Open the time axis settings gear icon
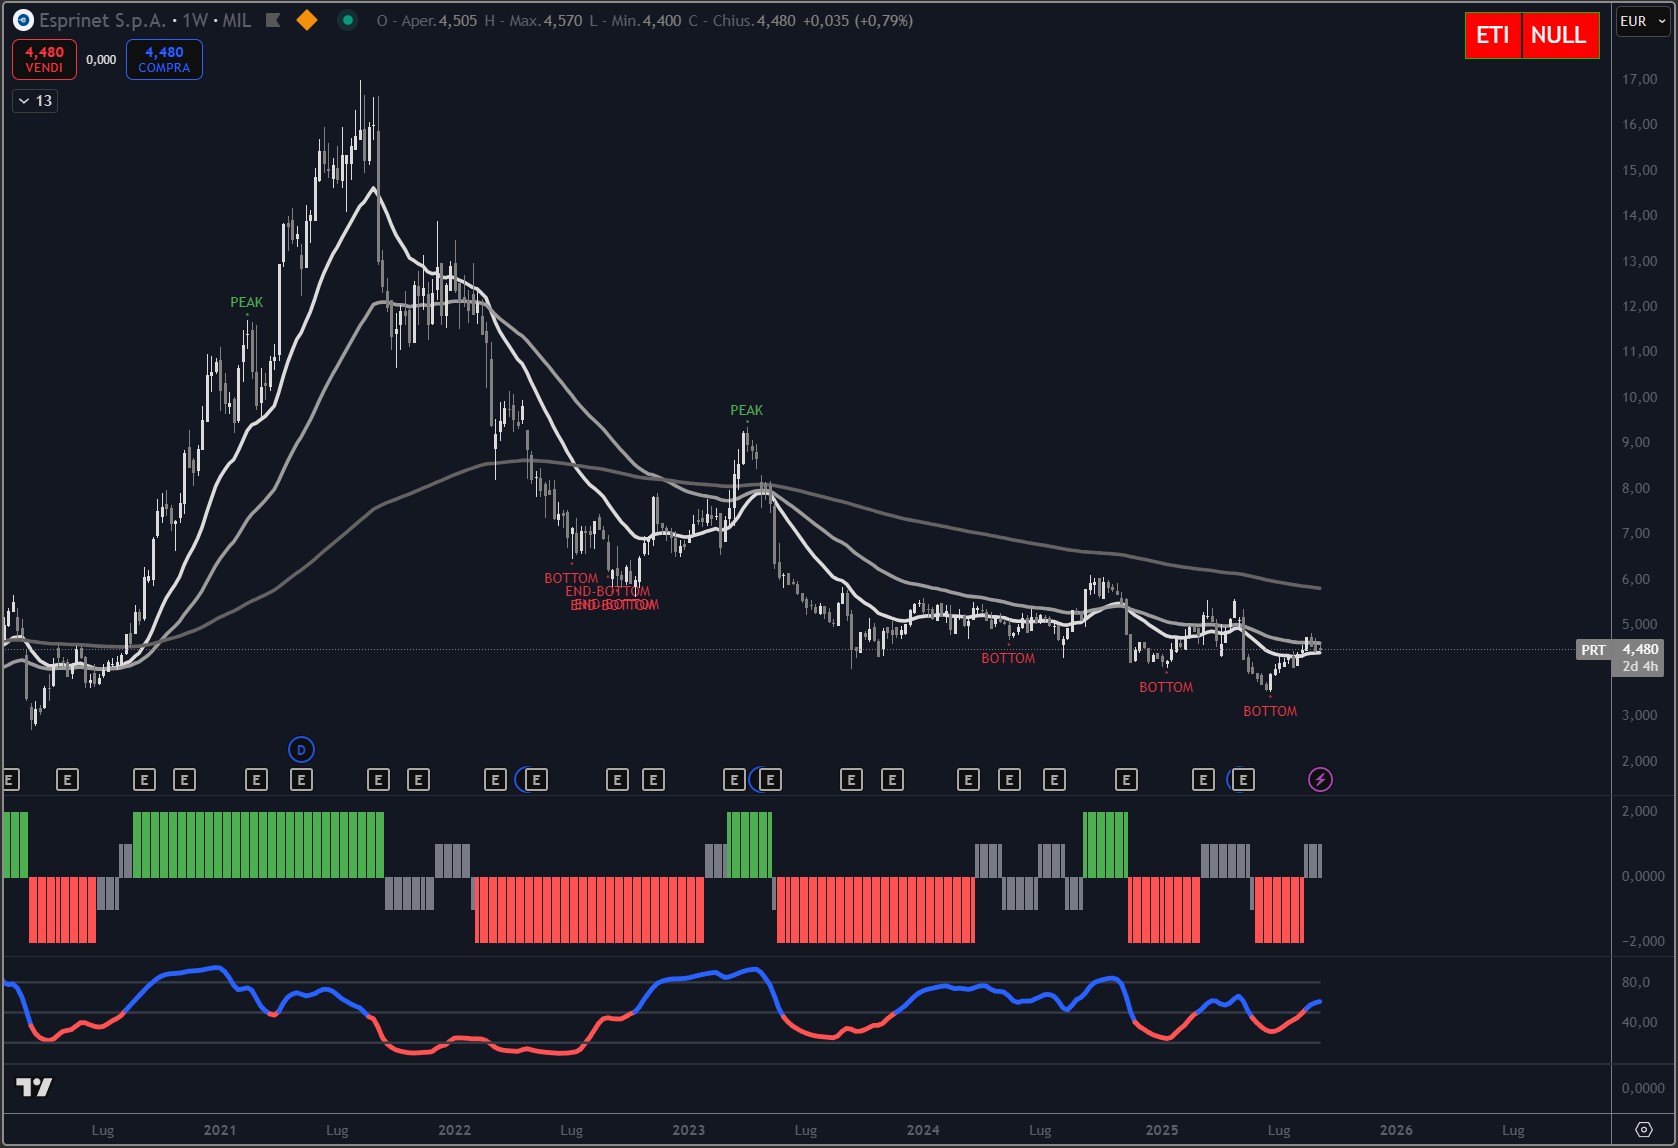 [x=1643, y=1130]
